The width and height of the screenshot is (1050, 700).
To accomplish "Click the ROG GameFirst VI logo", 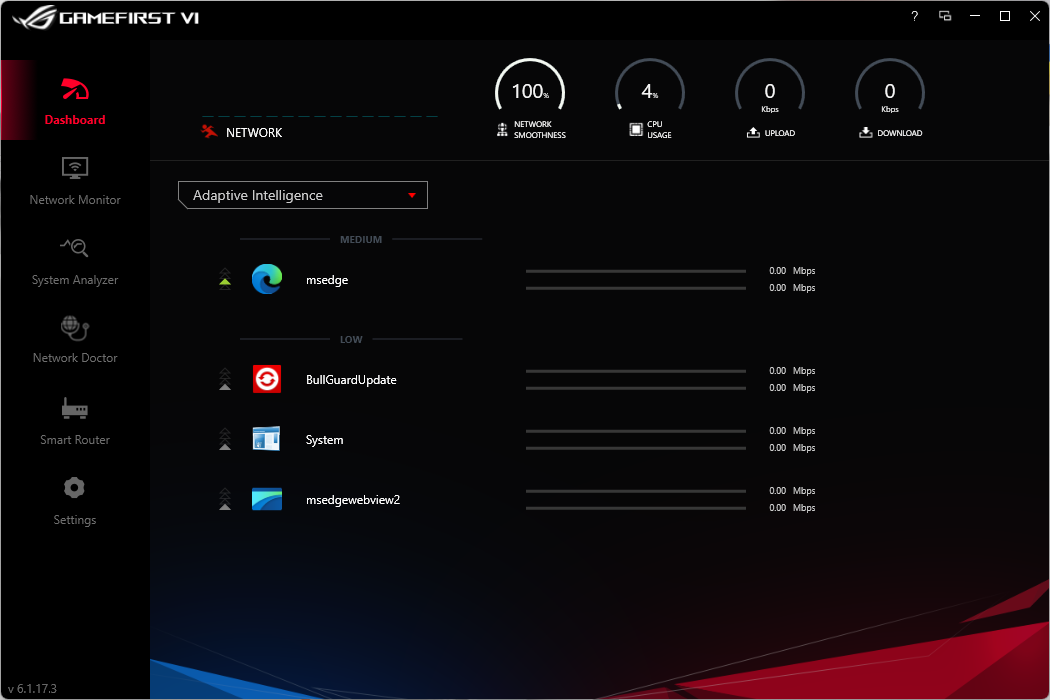I will click(x=105, y=17).
